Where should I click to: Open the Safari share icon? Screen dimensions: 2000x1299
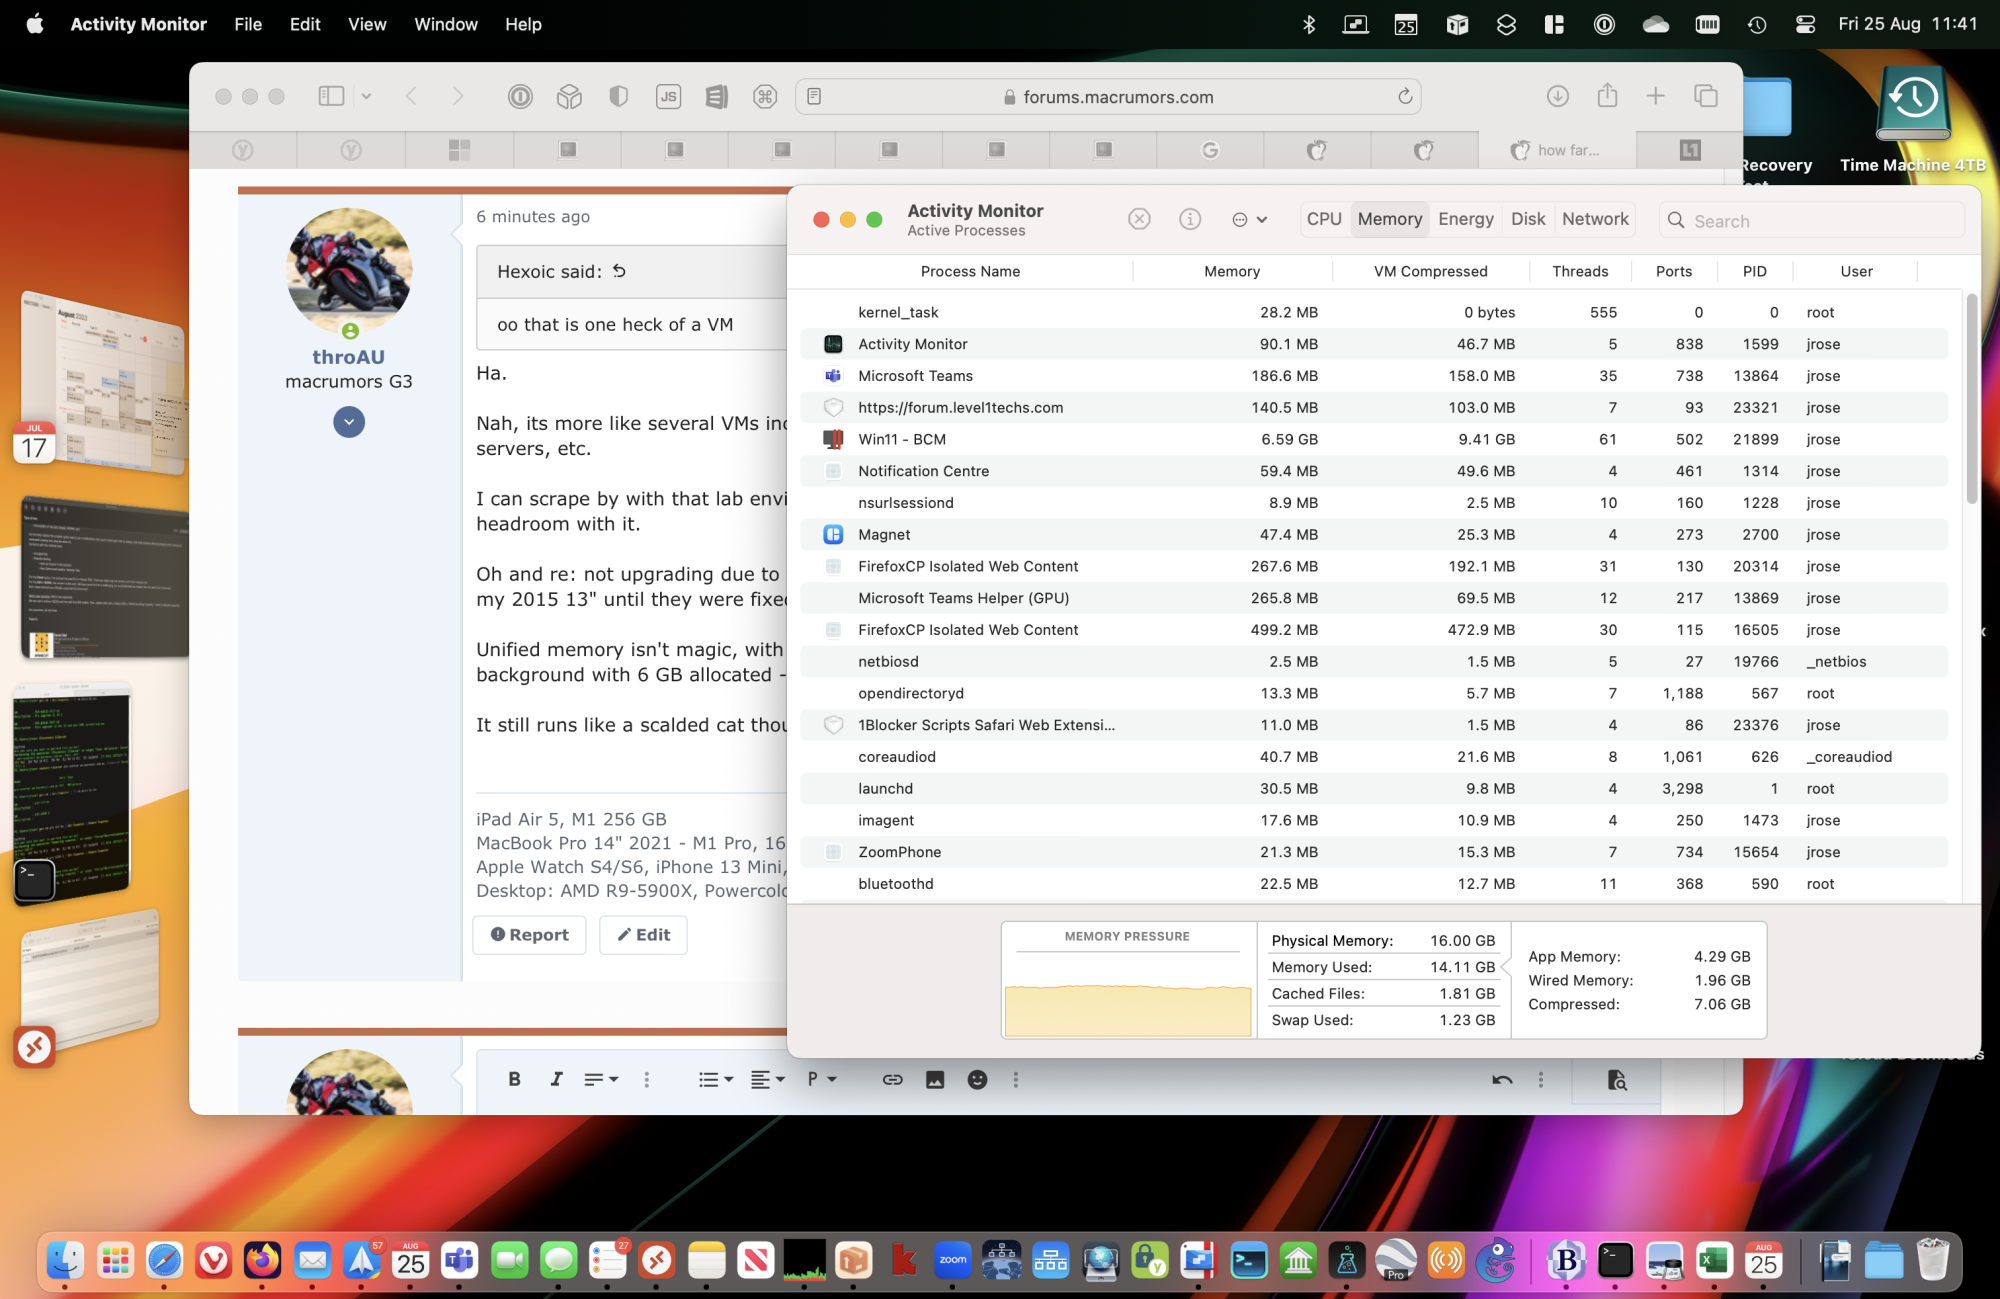pyautogui.click(x=1607, y=96)
